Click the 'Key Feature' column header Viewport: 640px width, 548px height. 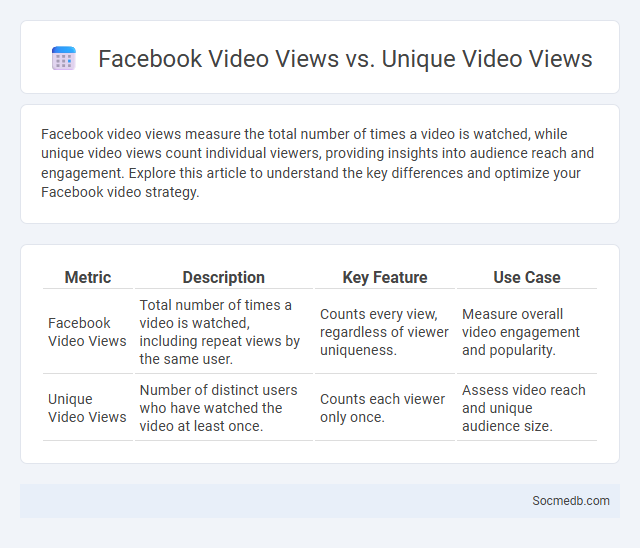pyautogui.click(x=384, y=277)
